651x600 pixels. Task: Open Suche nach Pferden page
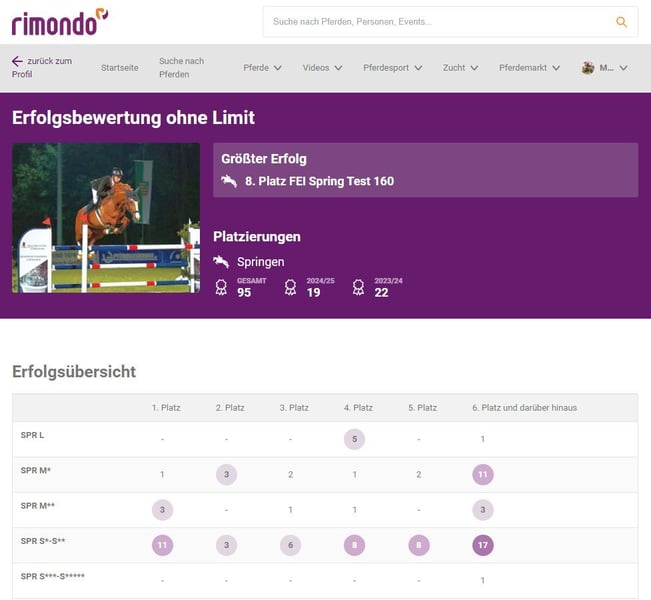181,68
